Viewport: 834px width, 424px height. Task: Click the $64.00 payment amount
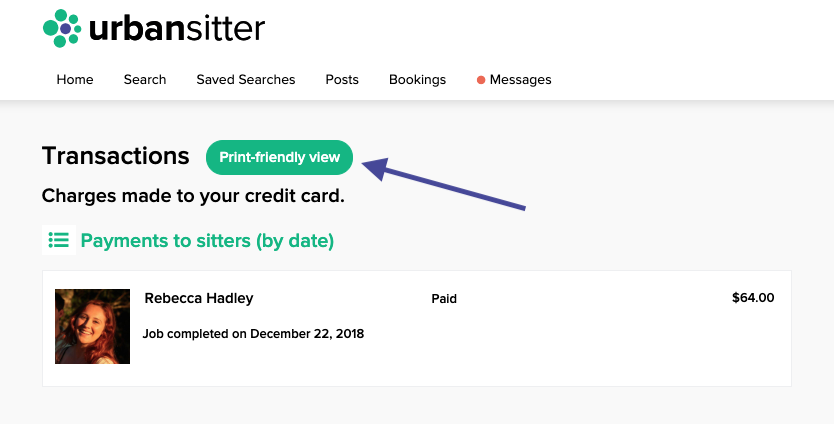pyautogui.click(x=753, y=297)
